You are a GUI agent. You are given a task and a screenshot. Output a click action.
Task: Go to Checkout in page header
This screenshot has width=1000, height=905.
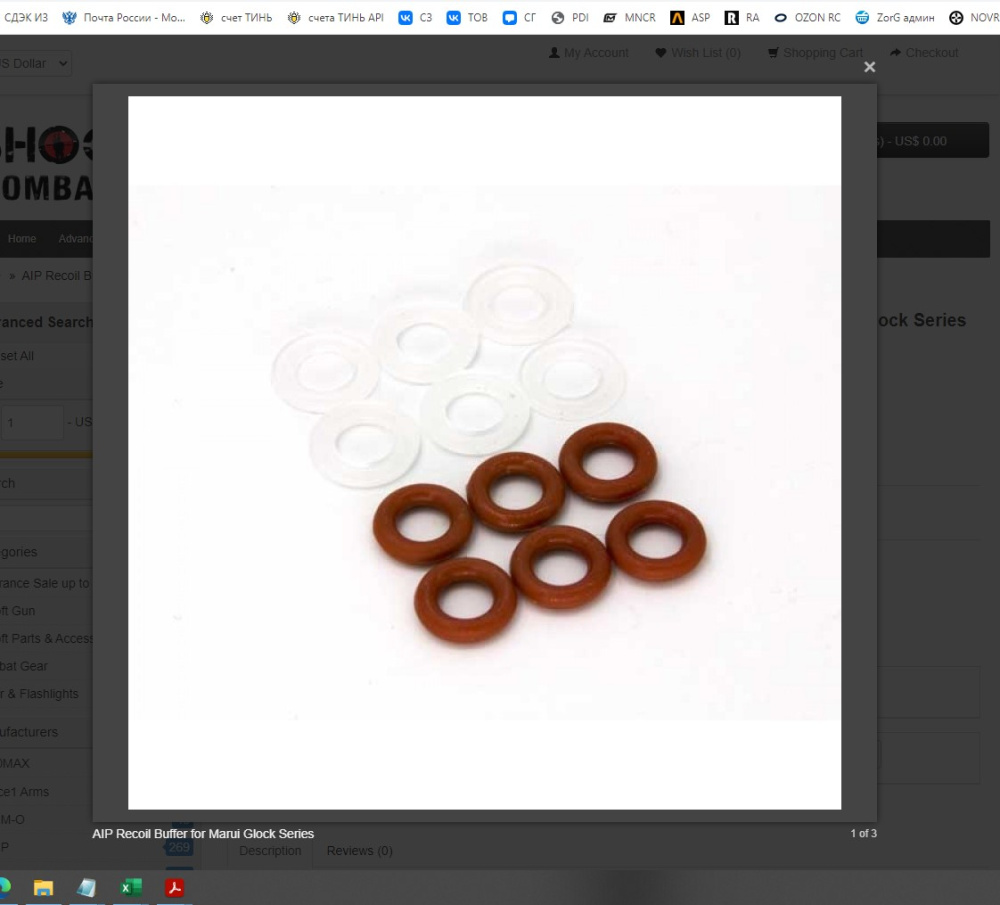(x=924, y=53)
